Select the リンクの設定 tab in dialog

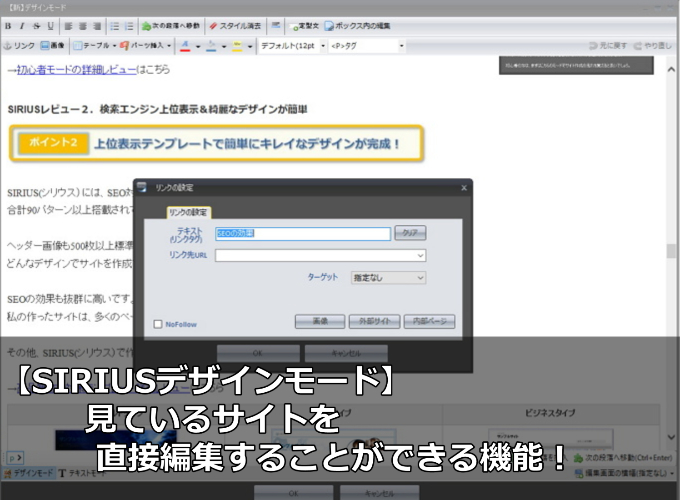tap(188, 212)
